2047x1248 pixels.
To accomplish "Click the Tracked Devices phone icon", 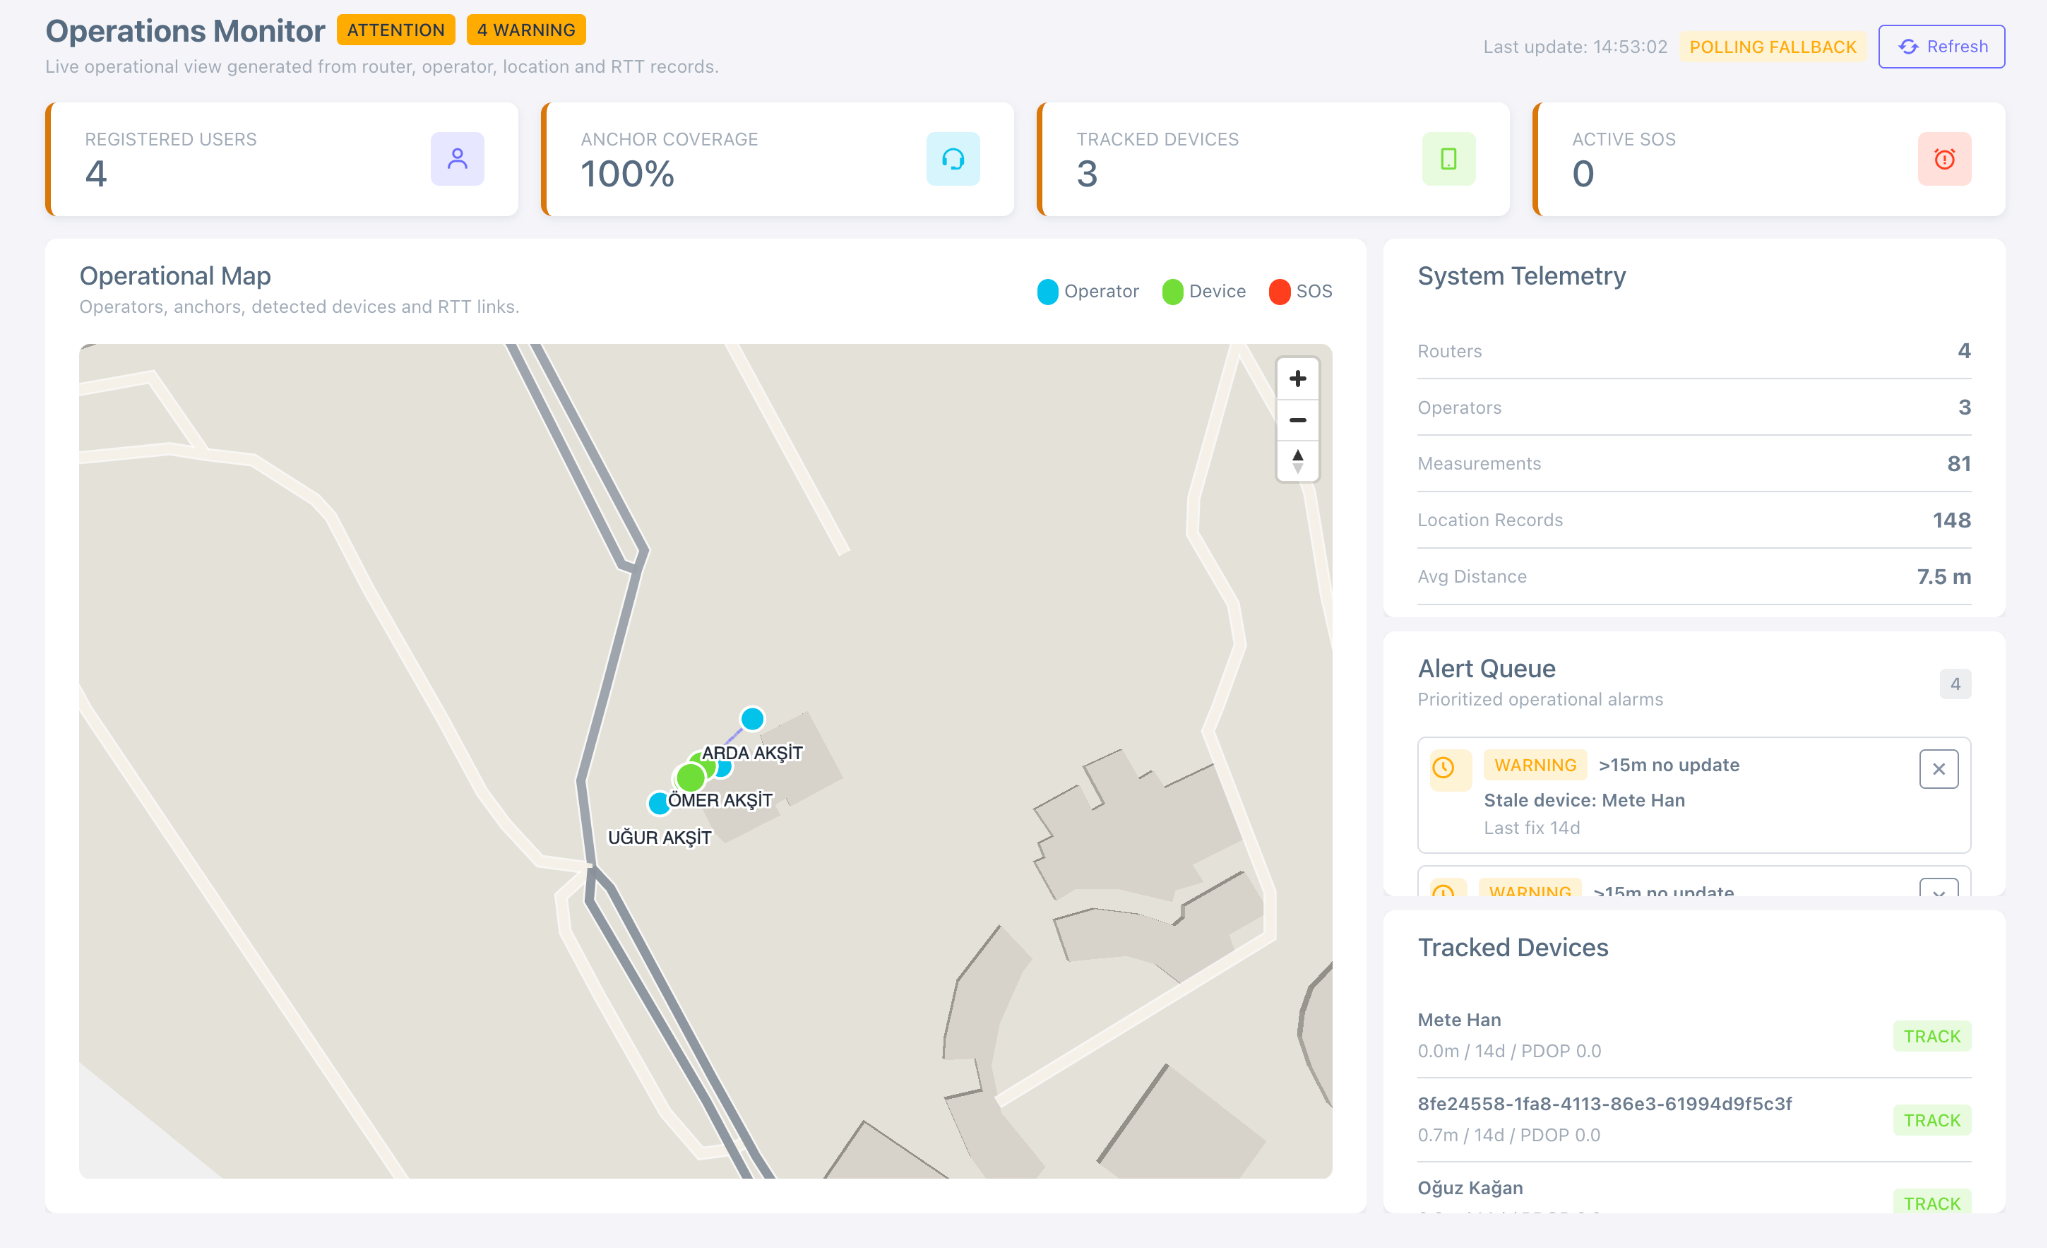I will pos(1448,159).
